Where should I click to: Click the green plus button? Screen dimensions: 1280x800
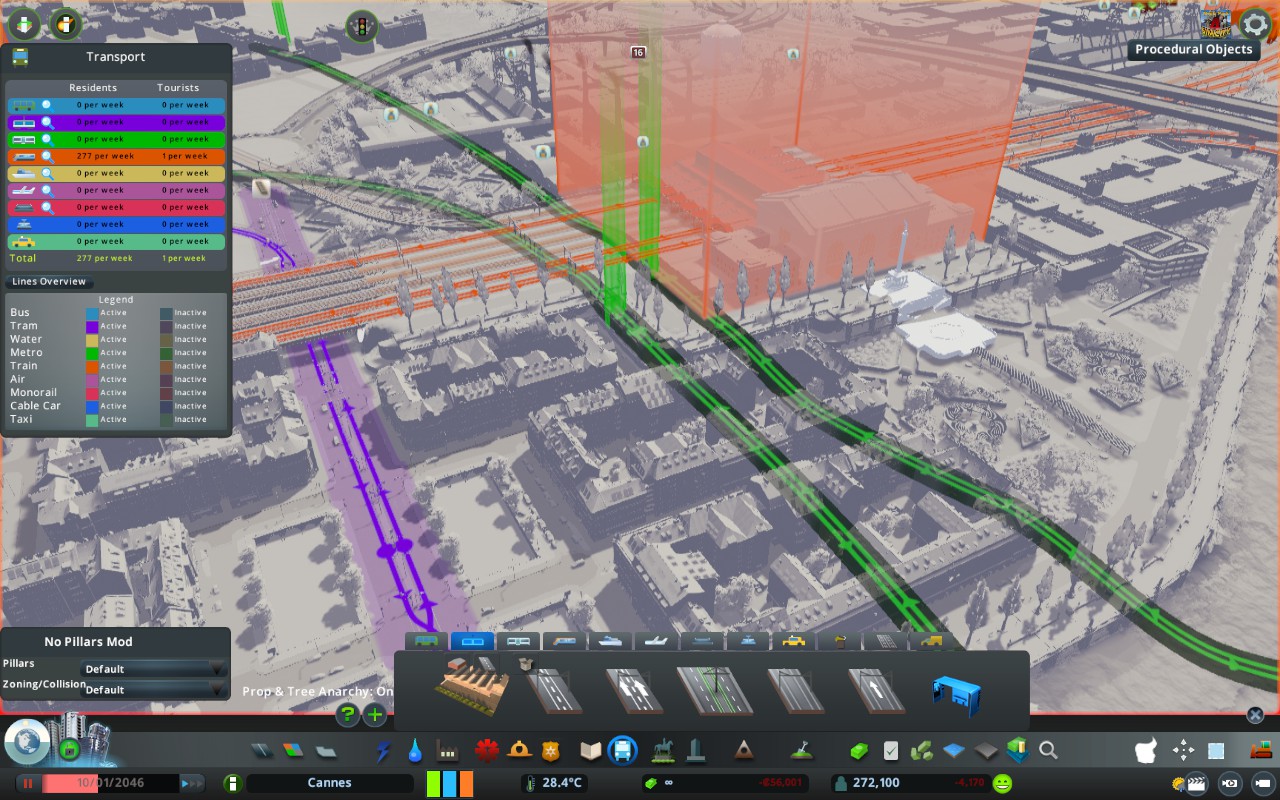click(375, 714)
